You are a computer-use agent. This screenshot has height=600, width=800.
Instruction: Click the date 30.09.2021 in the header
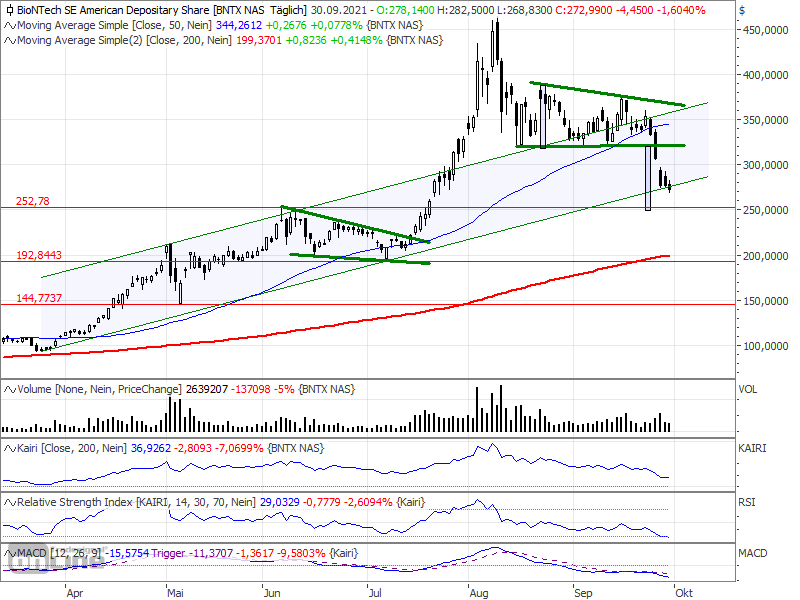tap(338, 10)
